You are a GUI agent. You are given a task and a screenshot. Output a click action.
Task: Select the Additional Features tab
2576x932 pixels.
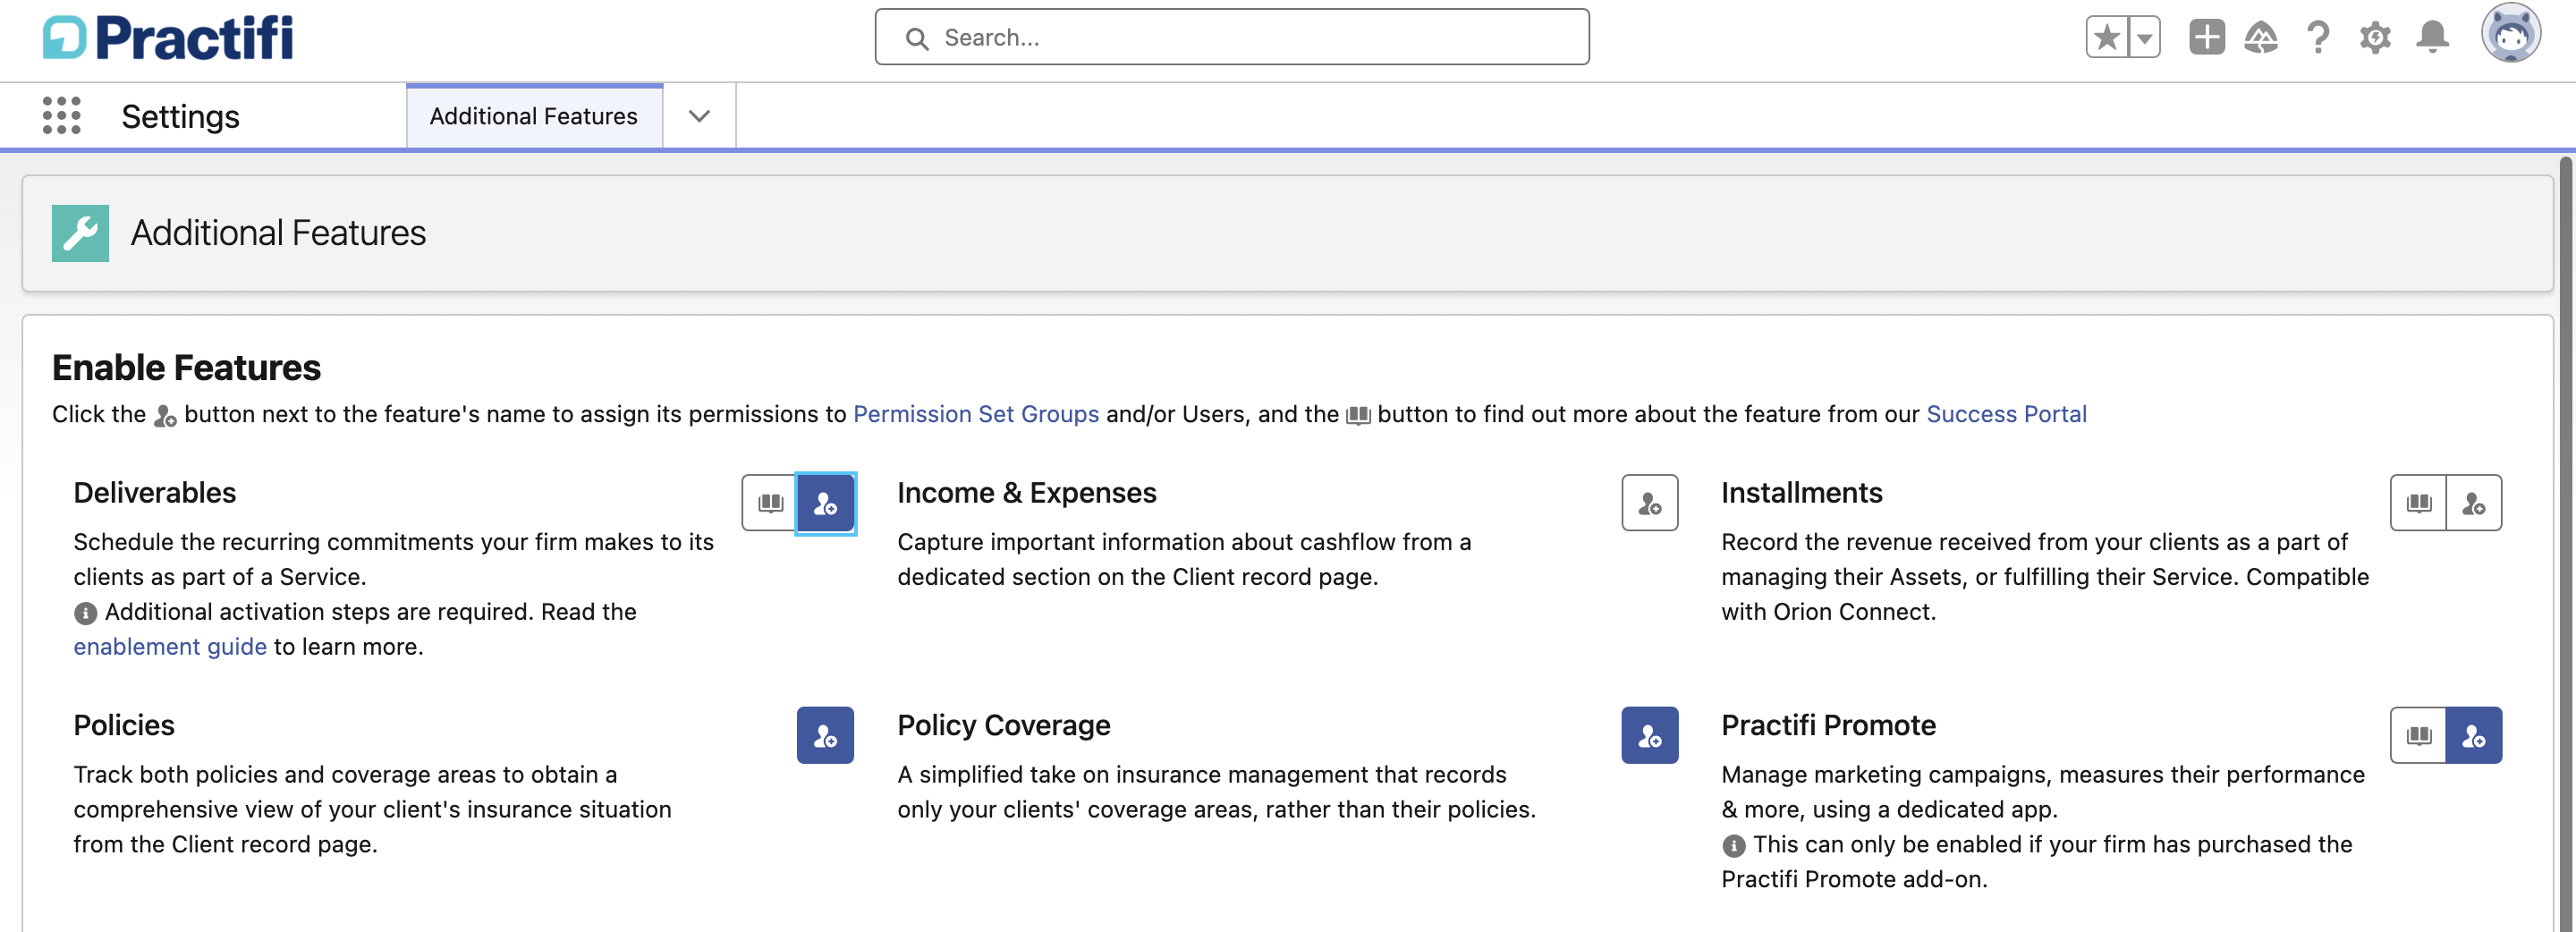click(533, 117)
